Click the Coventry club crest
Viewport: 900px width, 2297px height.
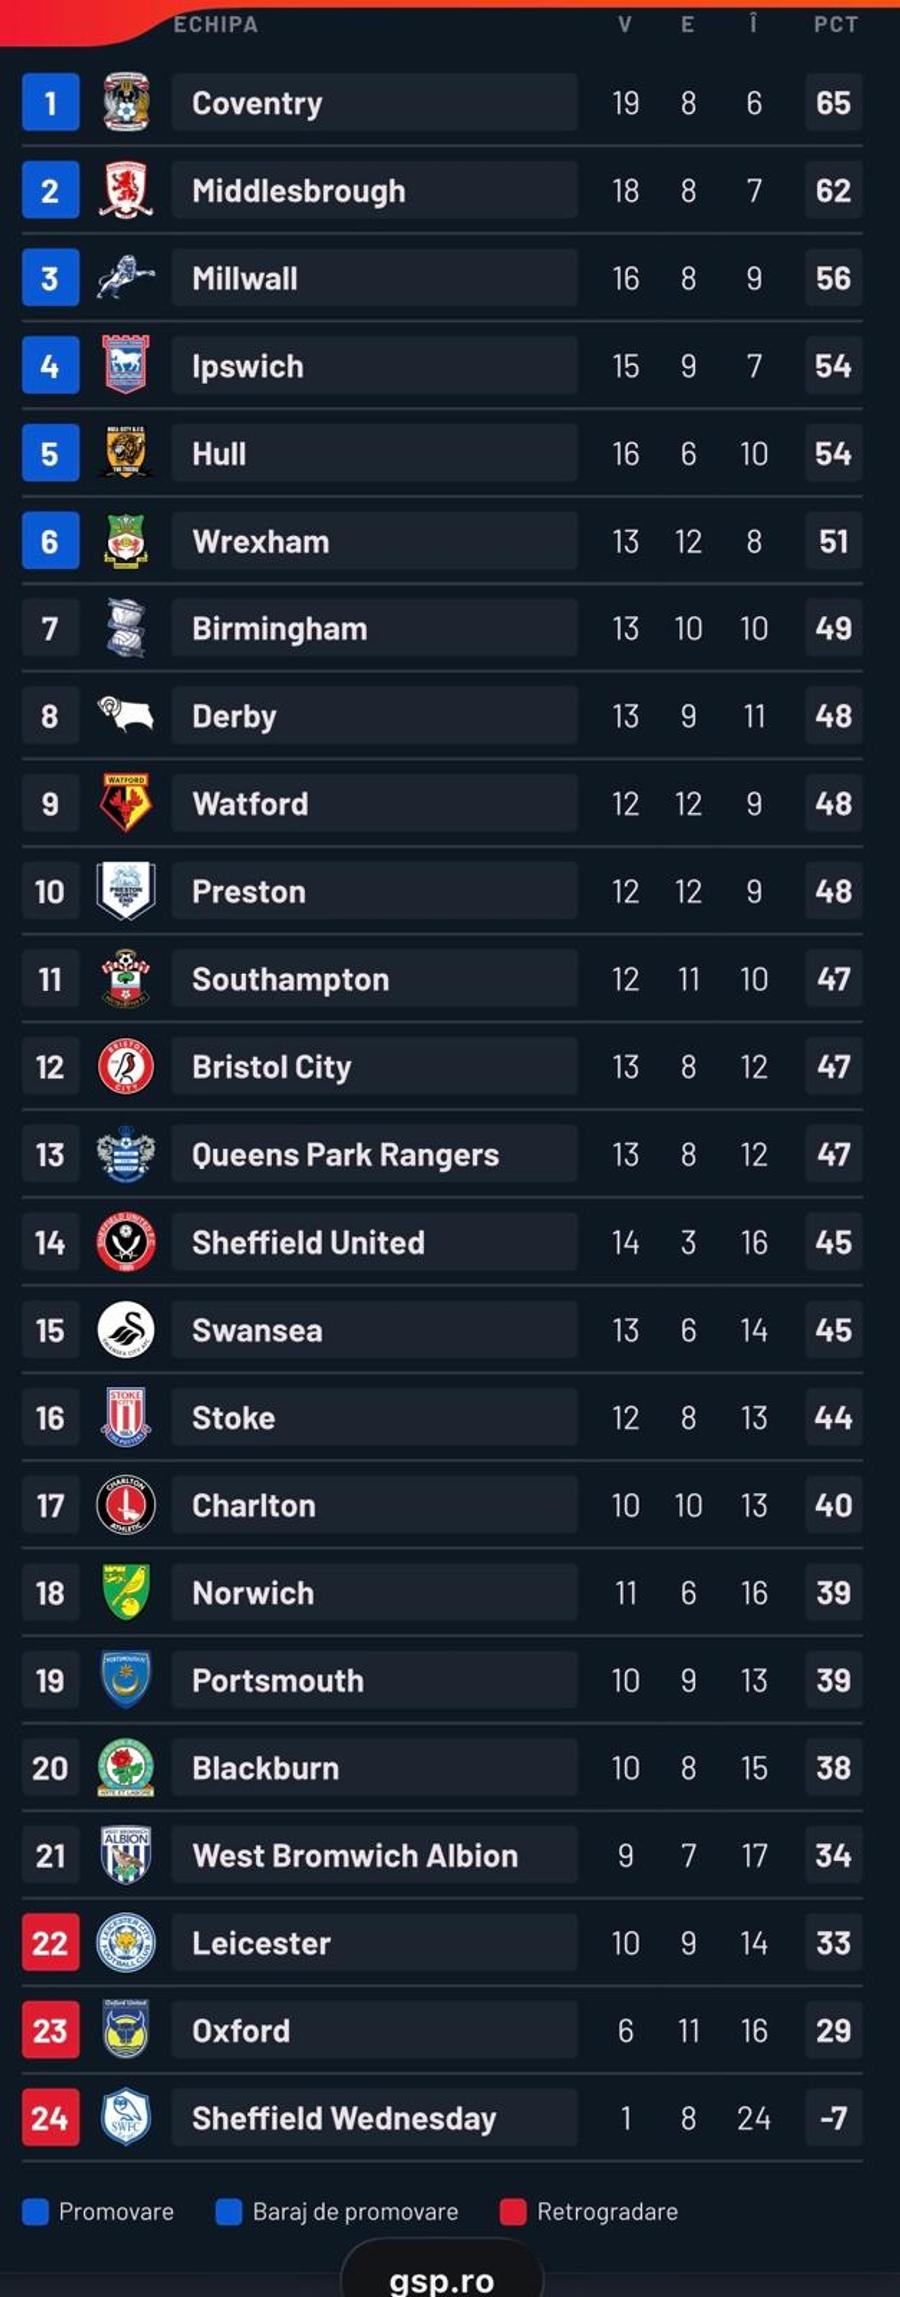126,102
